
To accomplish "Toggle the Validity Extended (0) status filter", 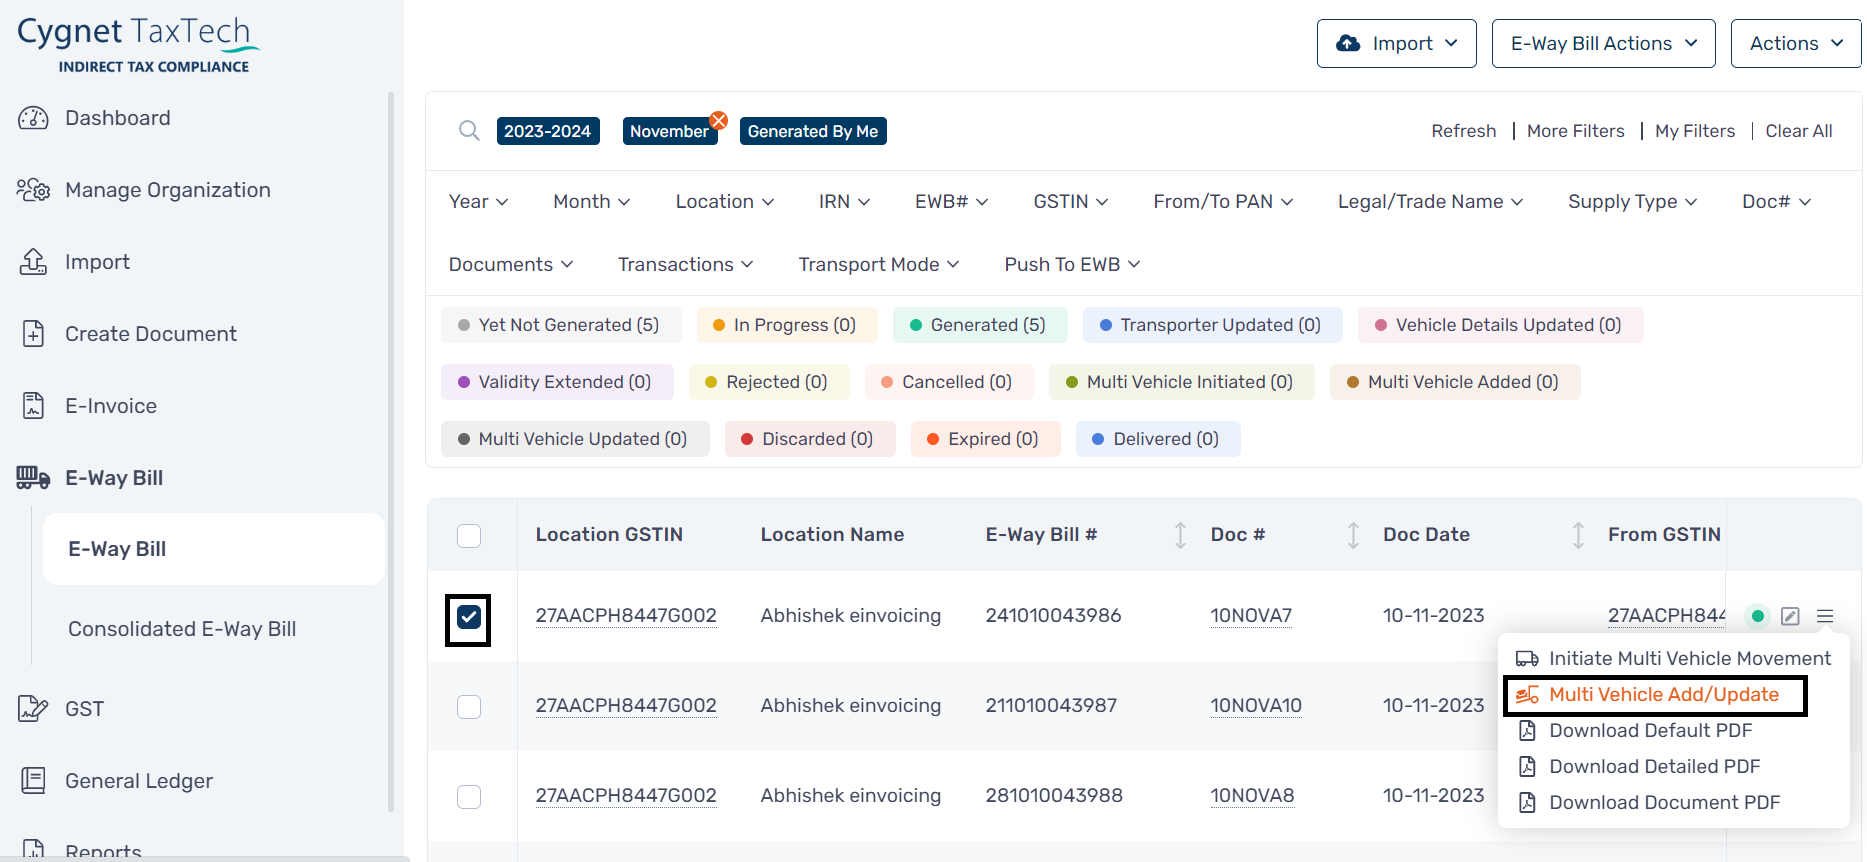I will pyautogui.click(x=557, y=382).
